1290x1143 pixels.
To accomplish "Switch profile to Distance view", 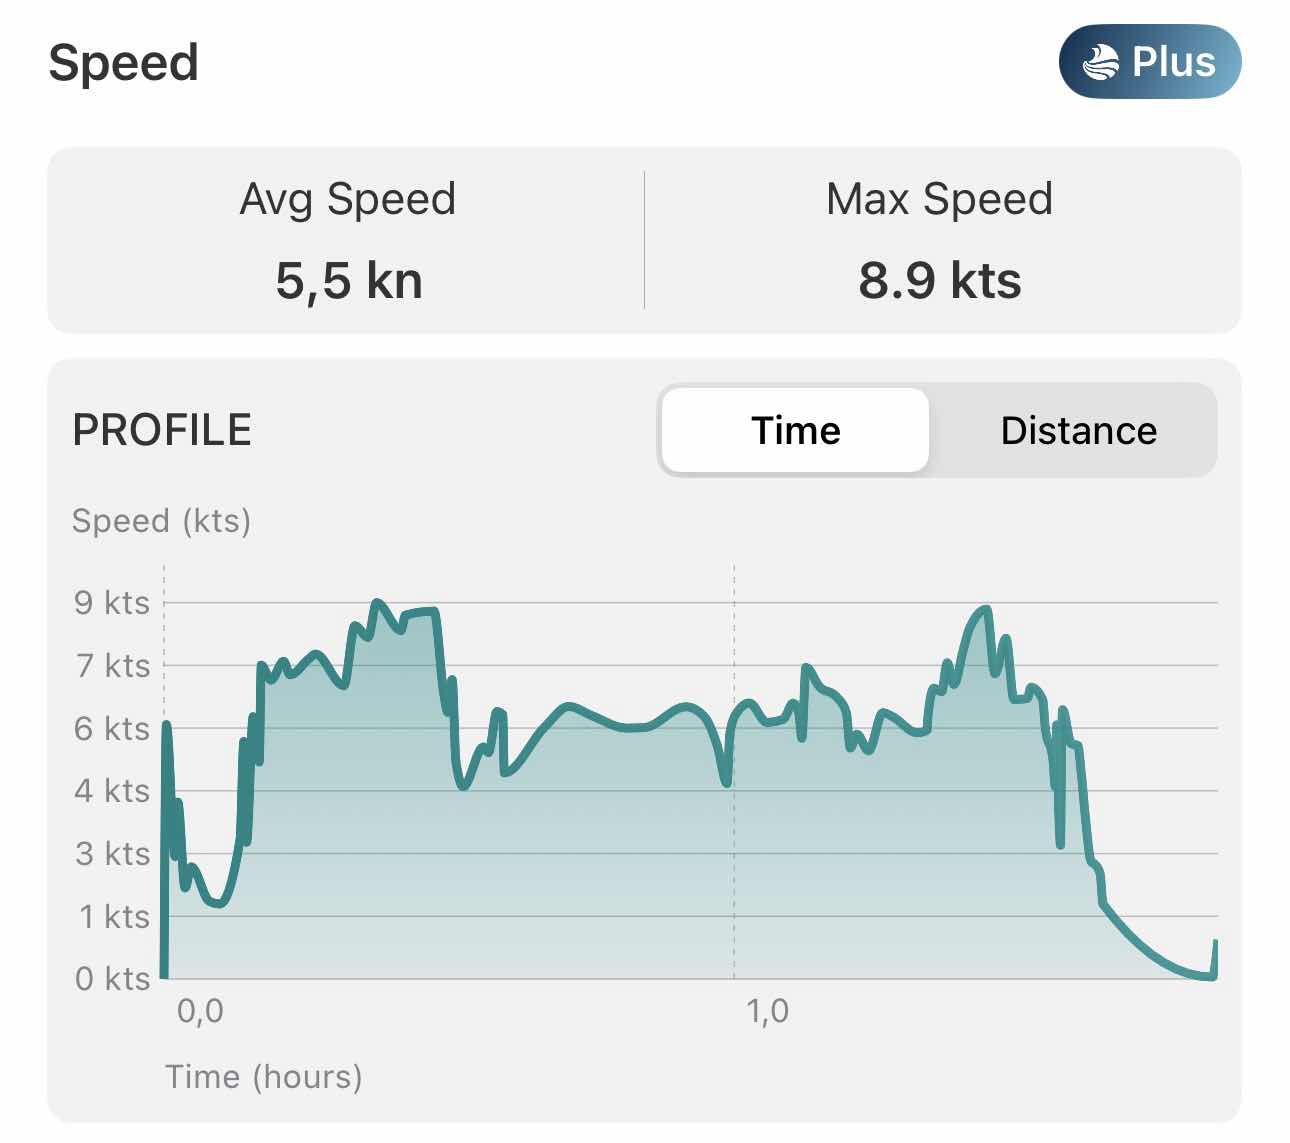I will [x=1078, y=431].
